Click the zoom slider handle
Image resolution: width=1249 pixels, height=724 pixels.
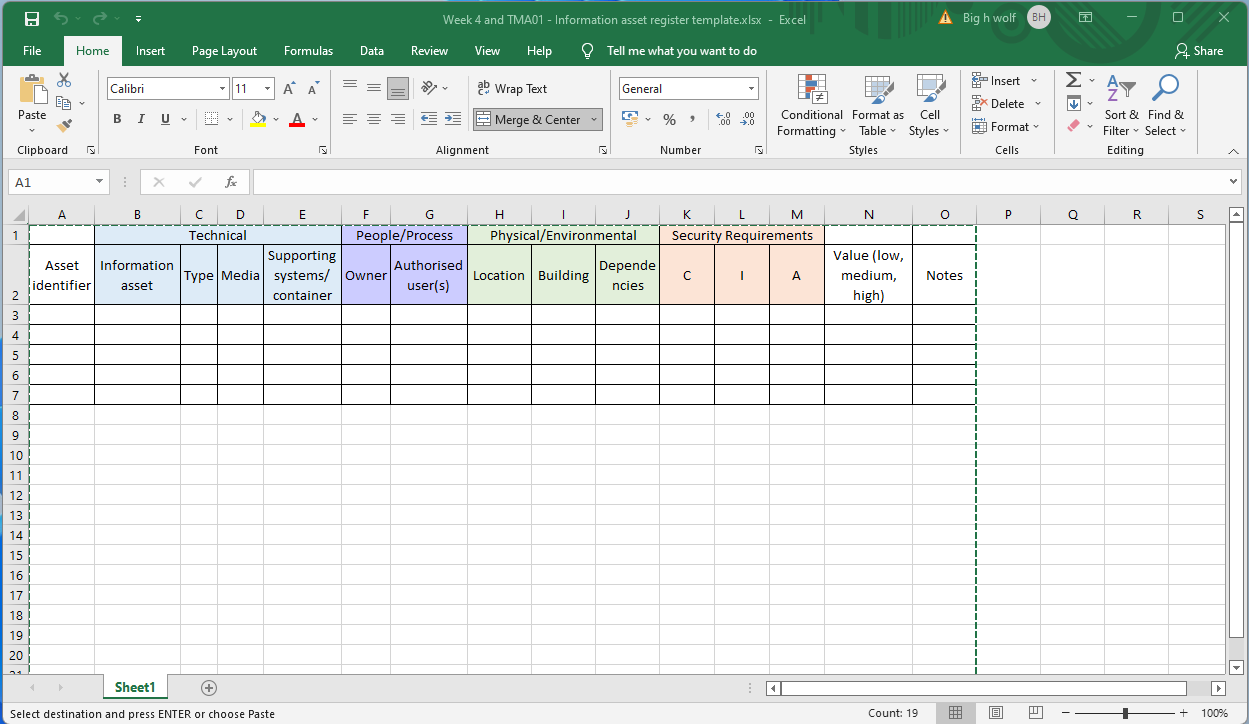1126,713
